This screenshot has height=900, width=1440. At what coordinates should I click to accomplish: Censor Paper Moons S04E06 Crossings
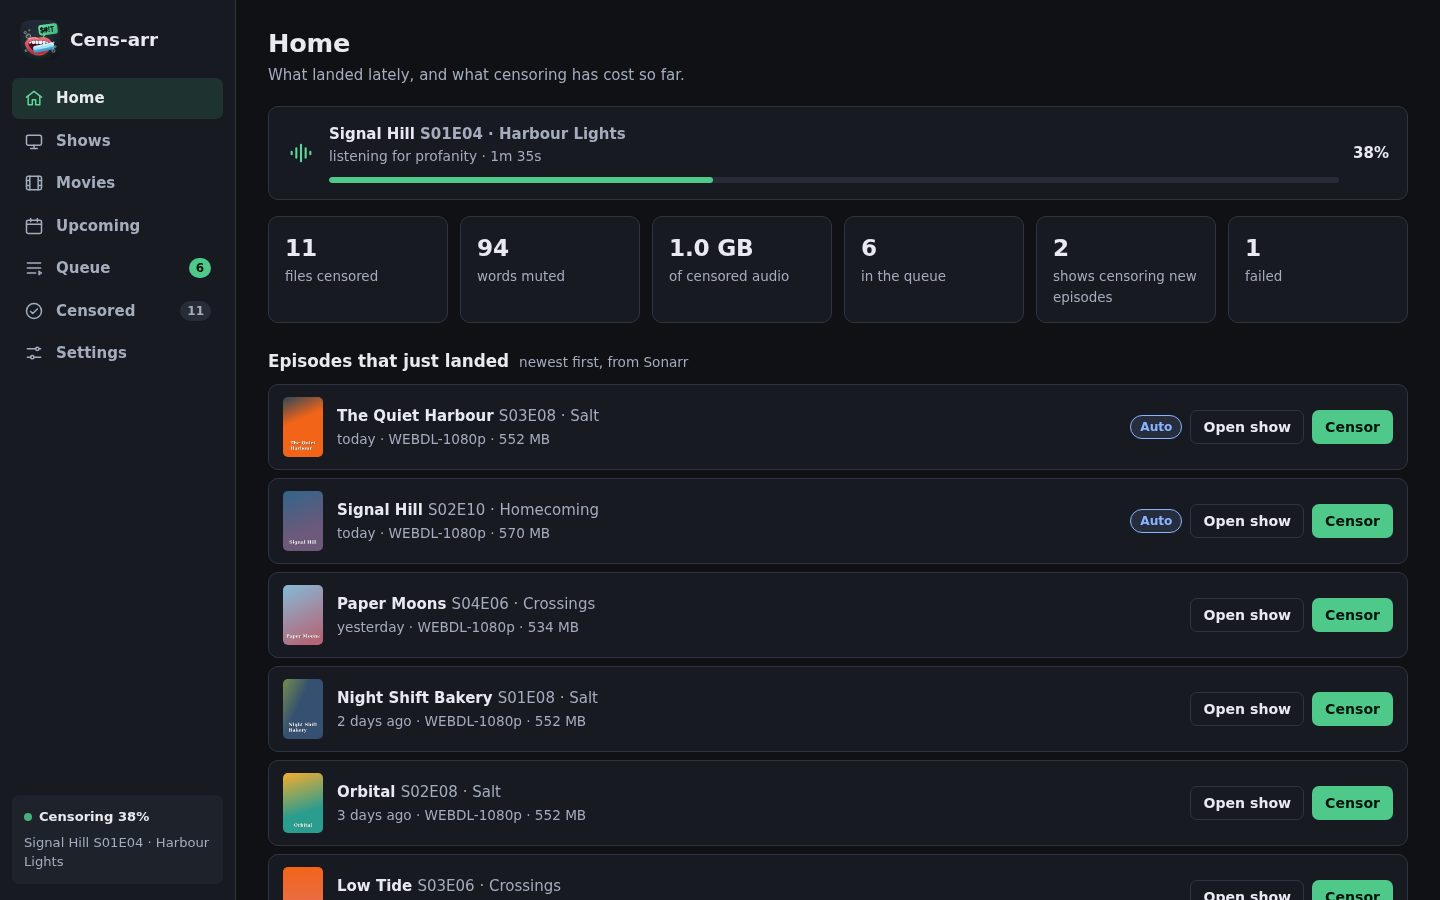pyautogui.click(x=1352, y=615)
